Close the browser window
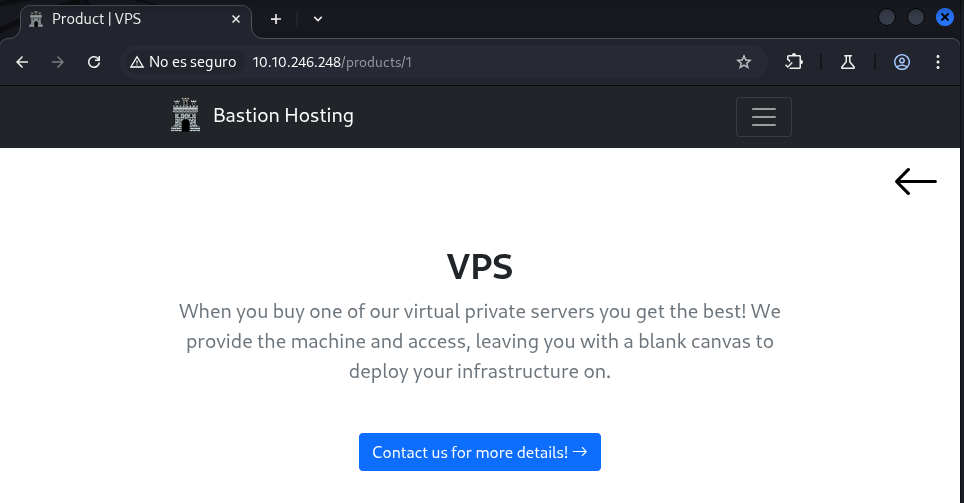 pyautogui.click(x=945, y=17)
